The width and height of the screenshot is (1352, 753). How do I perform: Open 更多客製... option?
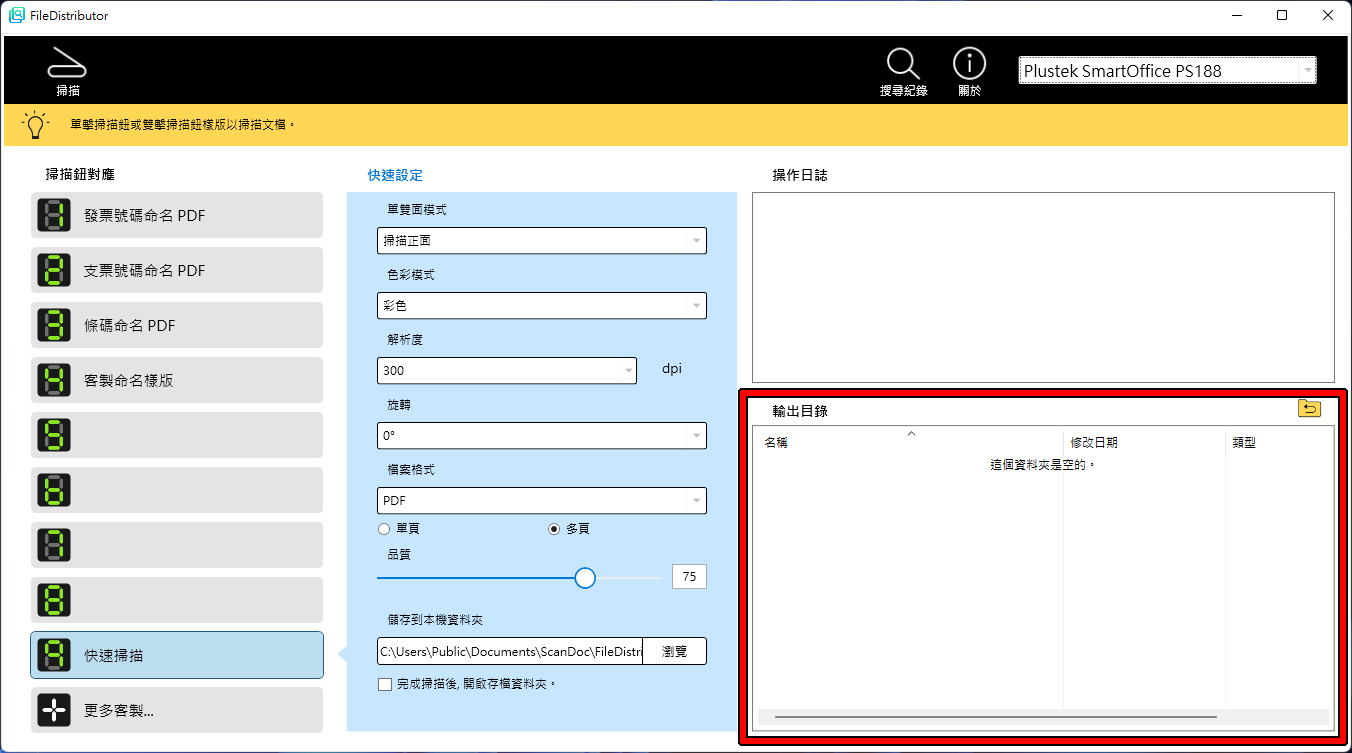click(177, 710)
